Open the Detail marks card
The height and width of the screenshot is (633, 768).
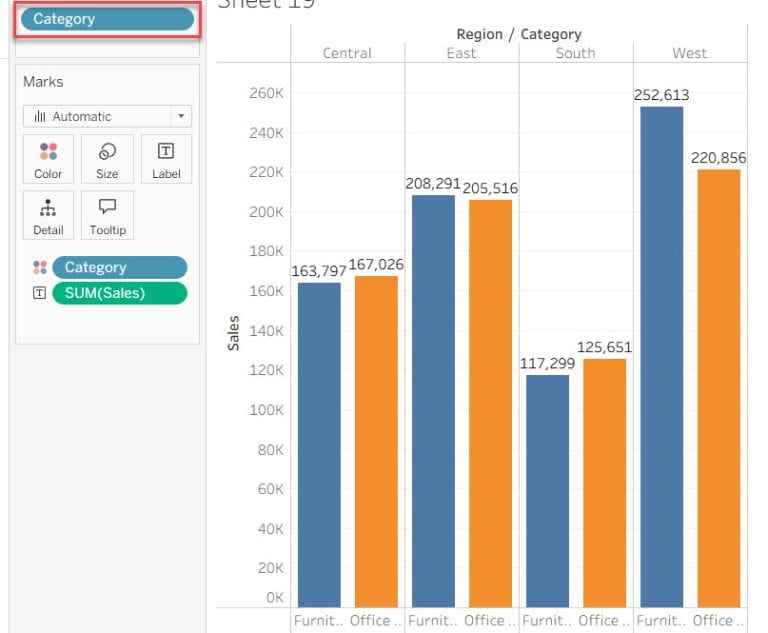click(x=48, y=216)
